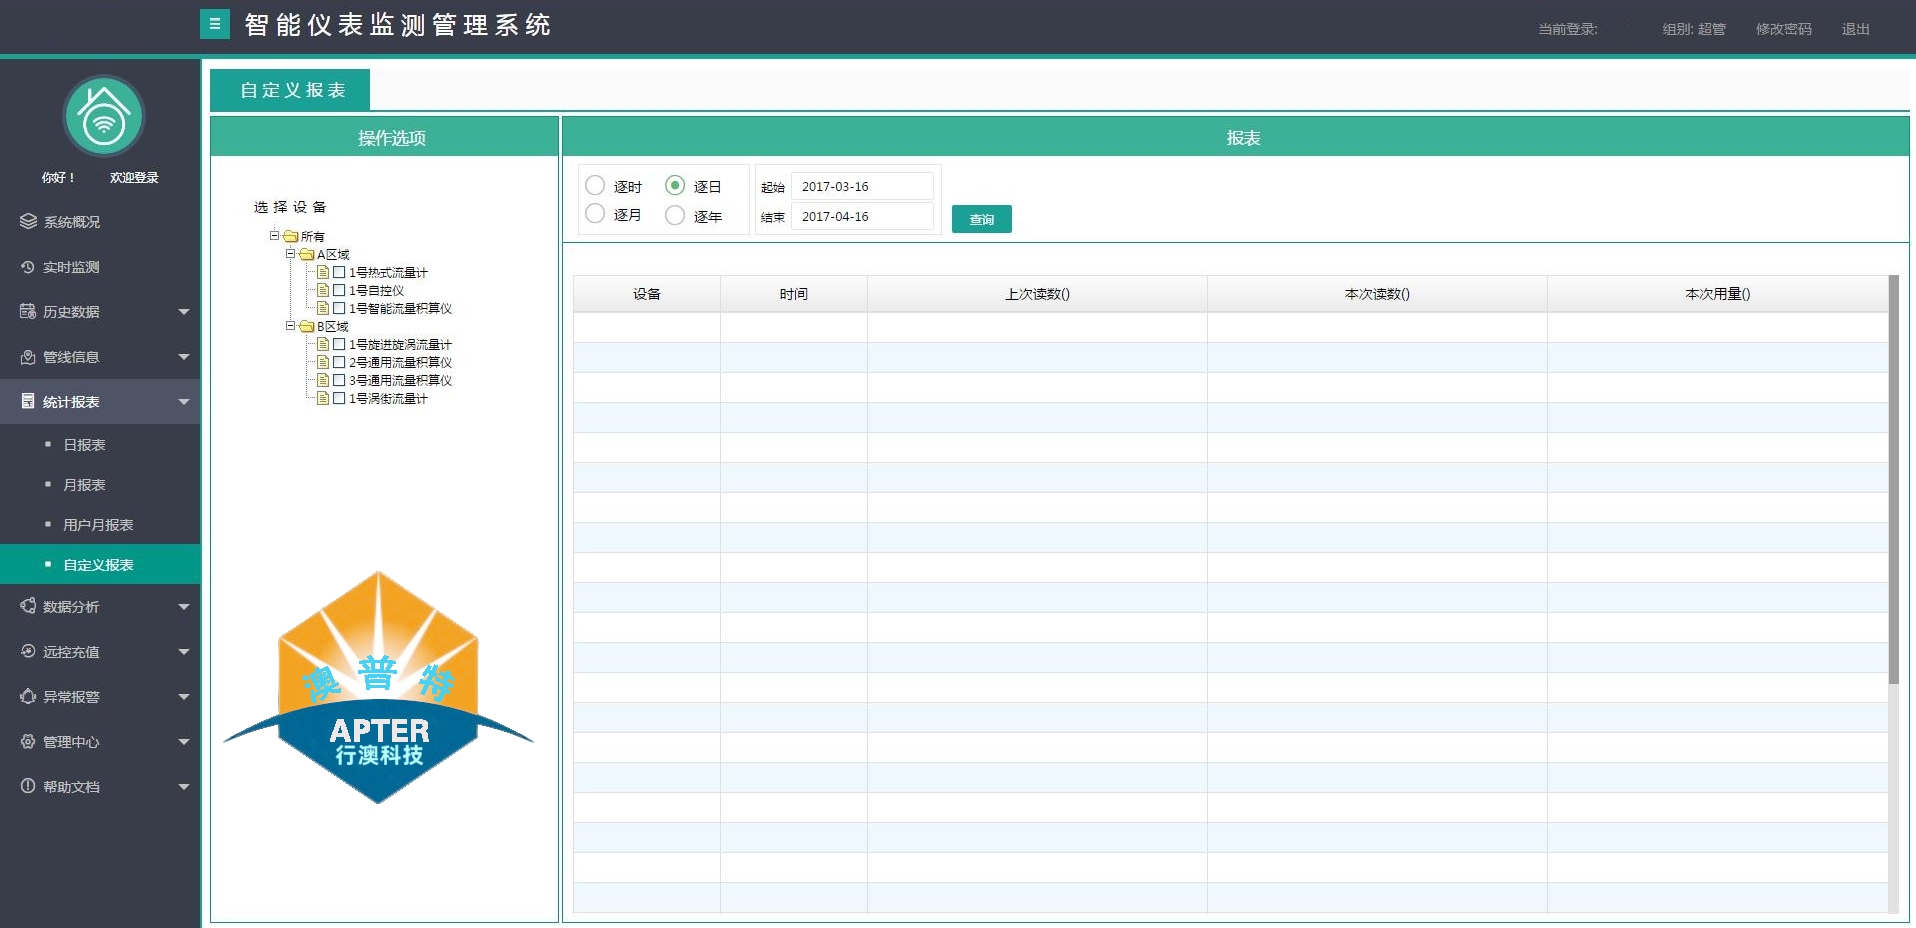This screenshot has height=928, width=1916.
Task: Switch to the 自定义报表 page tab
Action: click(290, 90)
